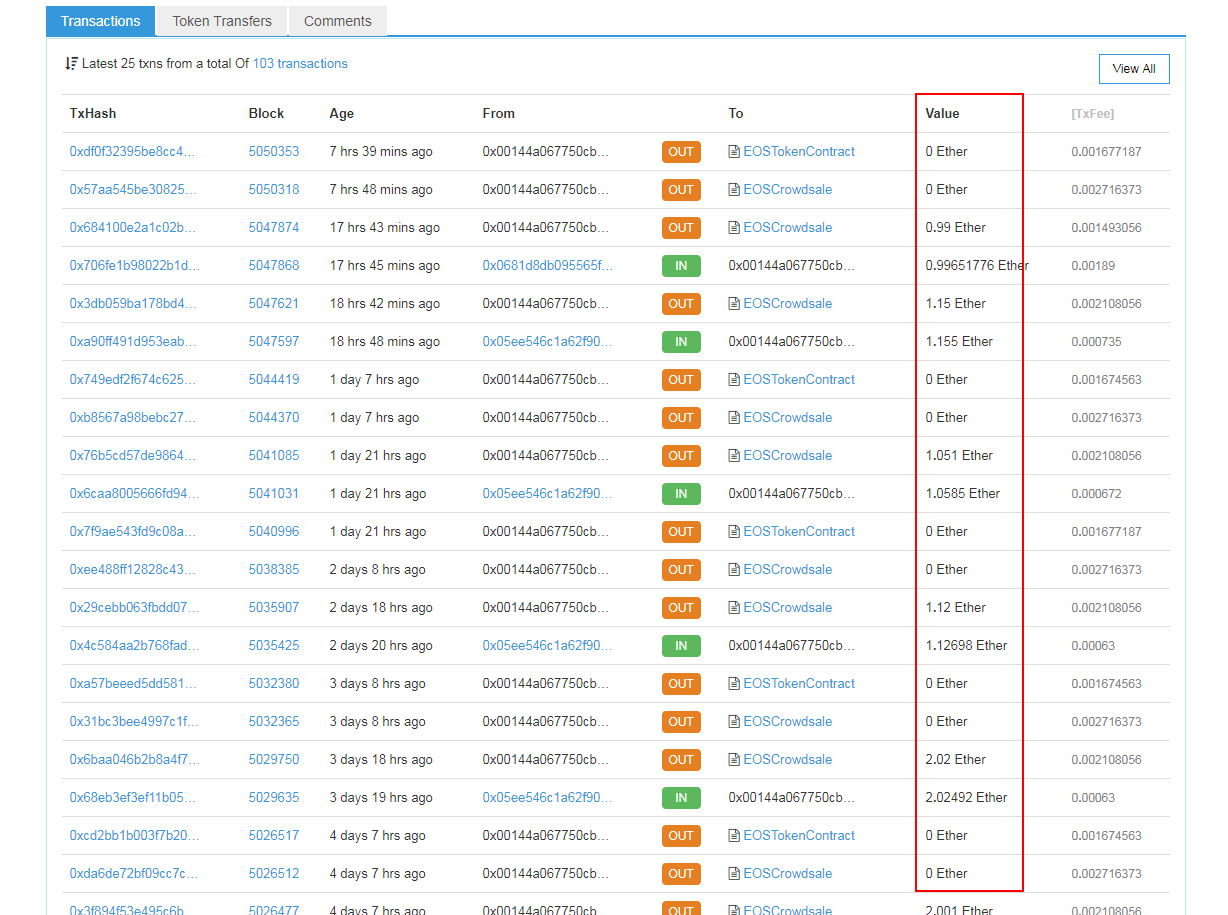Open transaction hash 0x4c584aa2b768fad

[x=134, y=646]
